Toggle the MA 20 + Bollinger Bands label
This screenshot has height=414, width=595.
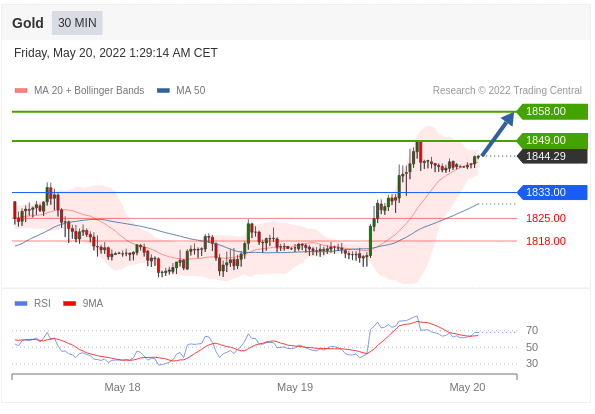pyautogui.click(x=89, y=90)
